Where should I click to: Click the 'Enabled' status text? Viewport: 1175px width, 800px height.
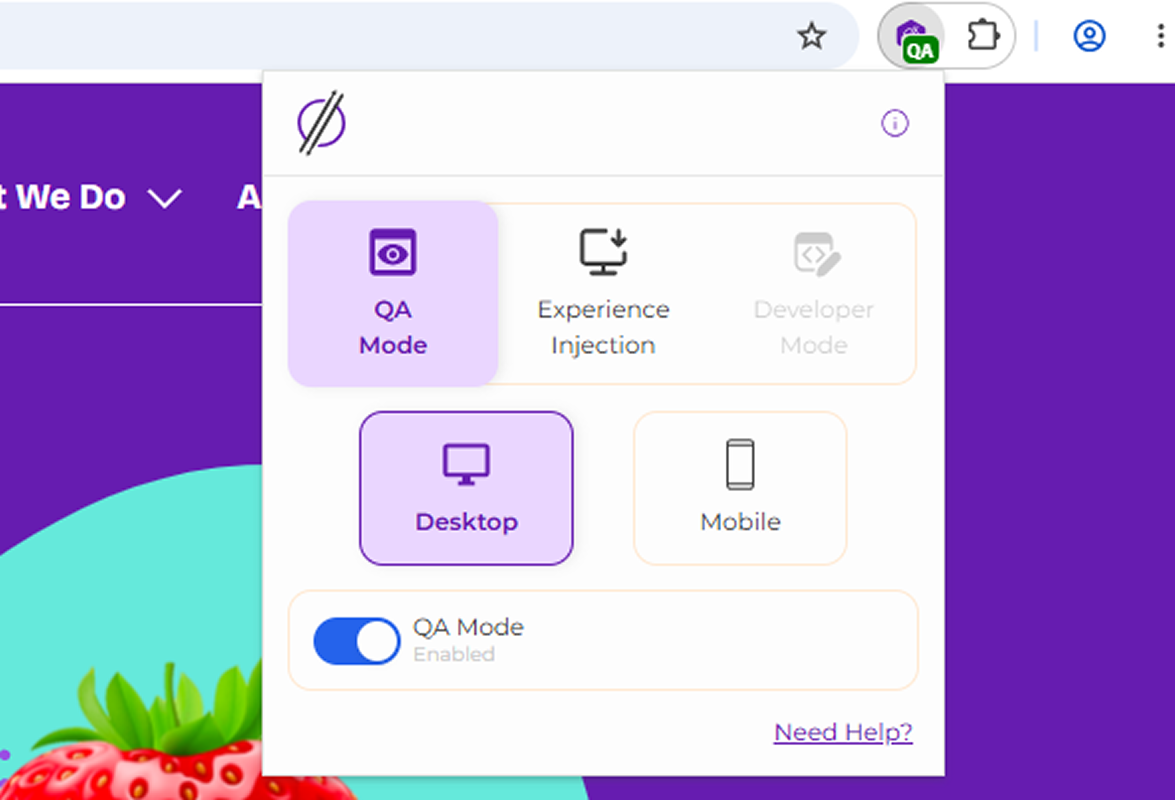454,654
